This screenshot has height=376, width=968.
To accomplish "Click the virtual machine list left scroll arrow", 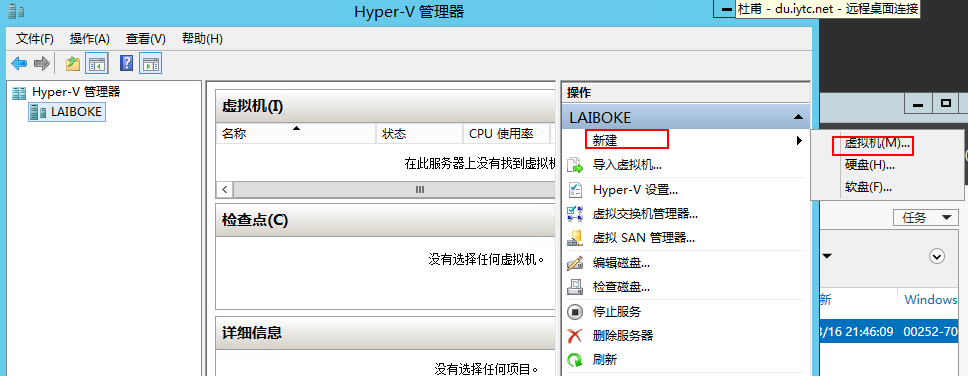I will tap(225, 190).
